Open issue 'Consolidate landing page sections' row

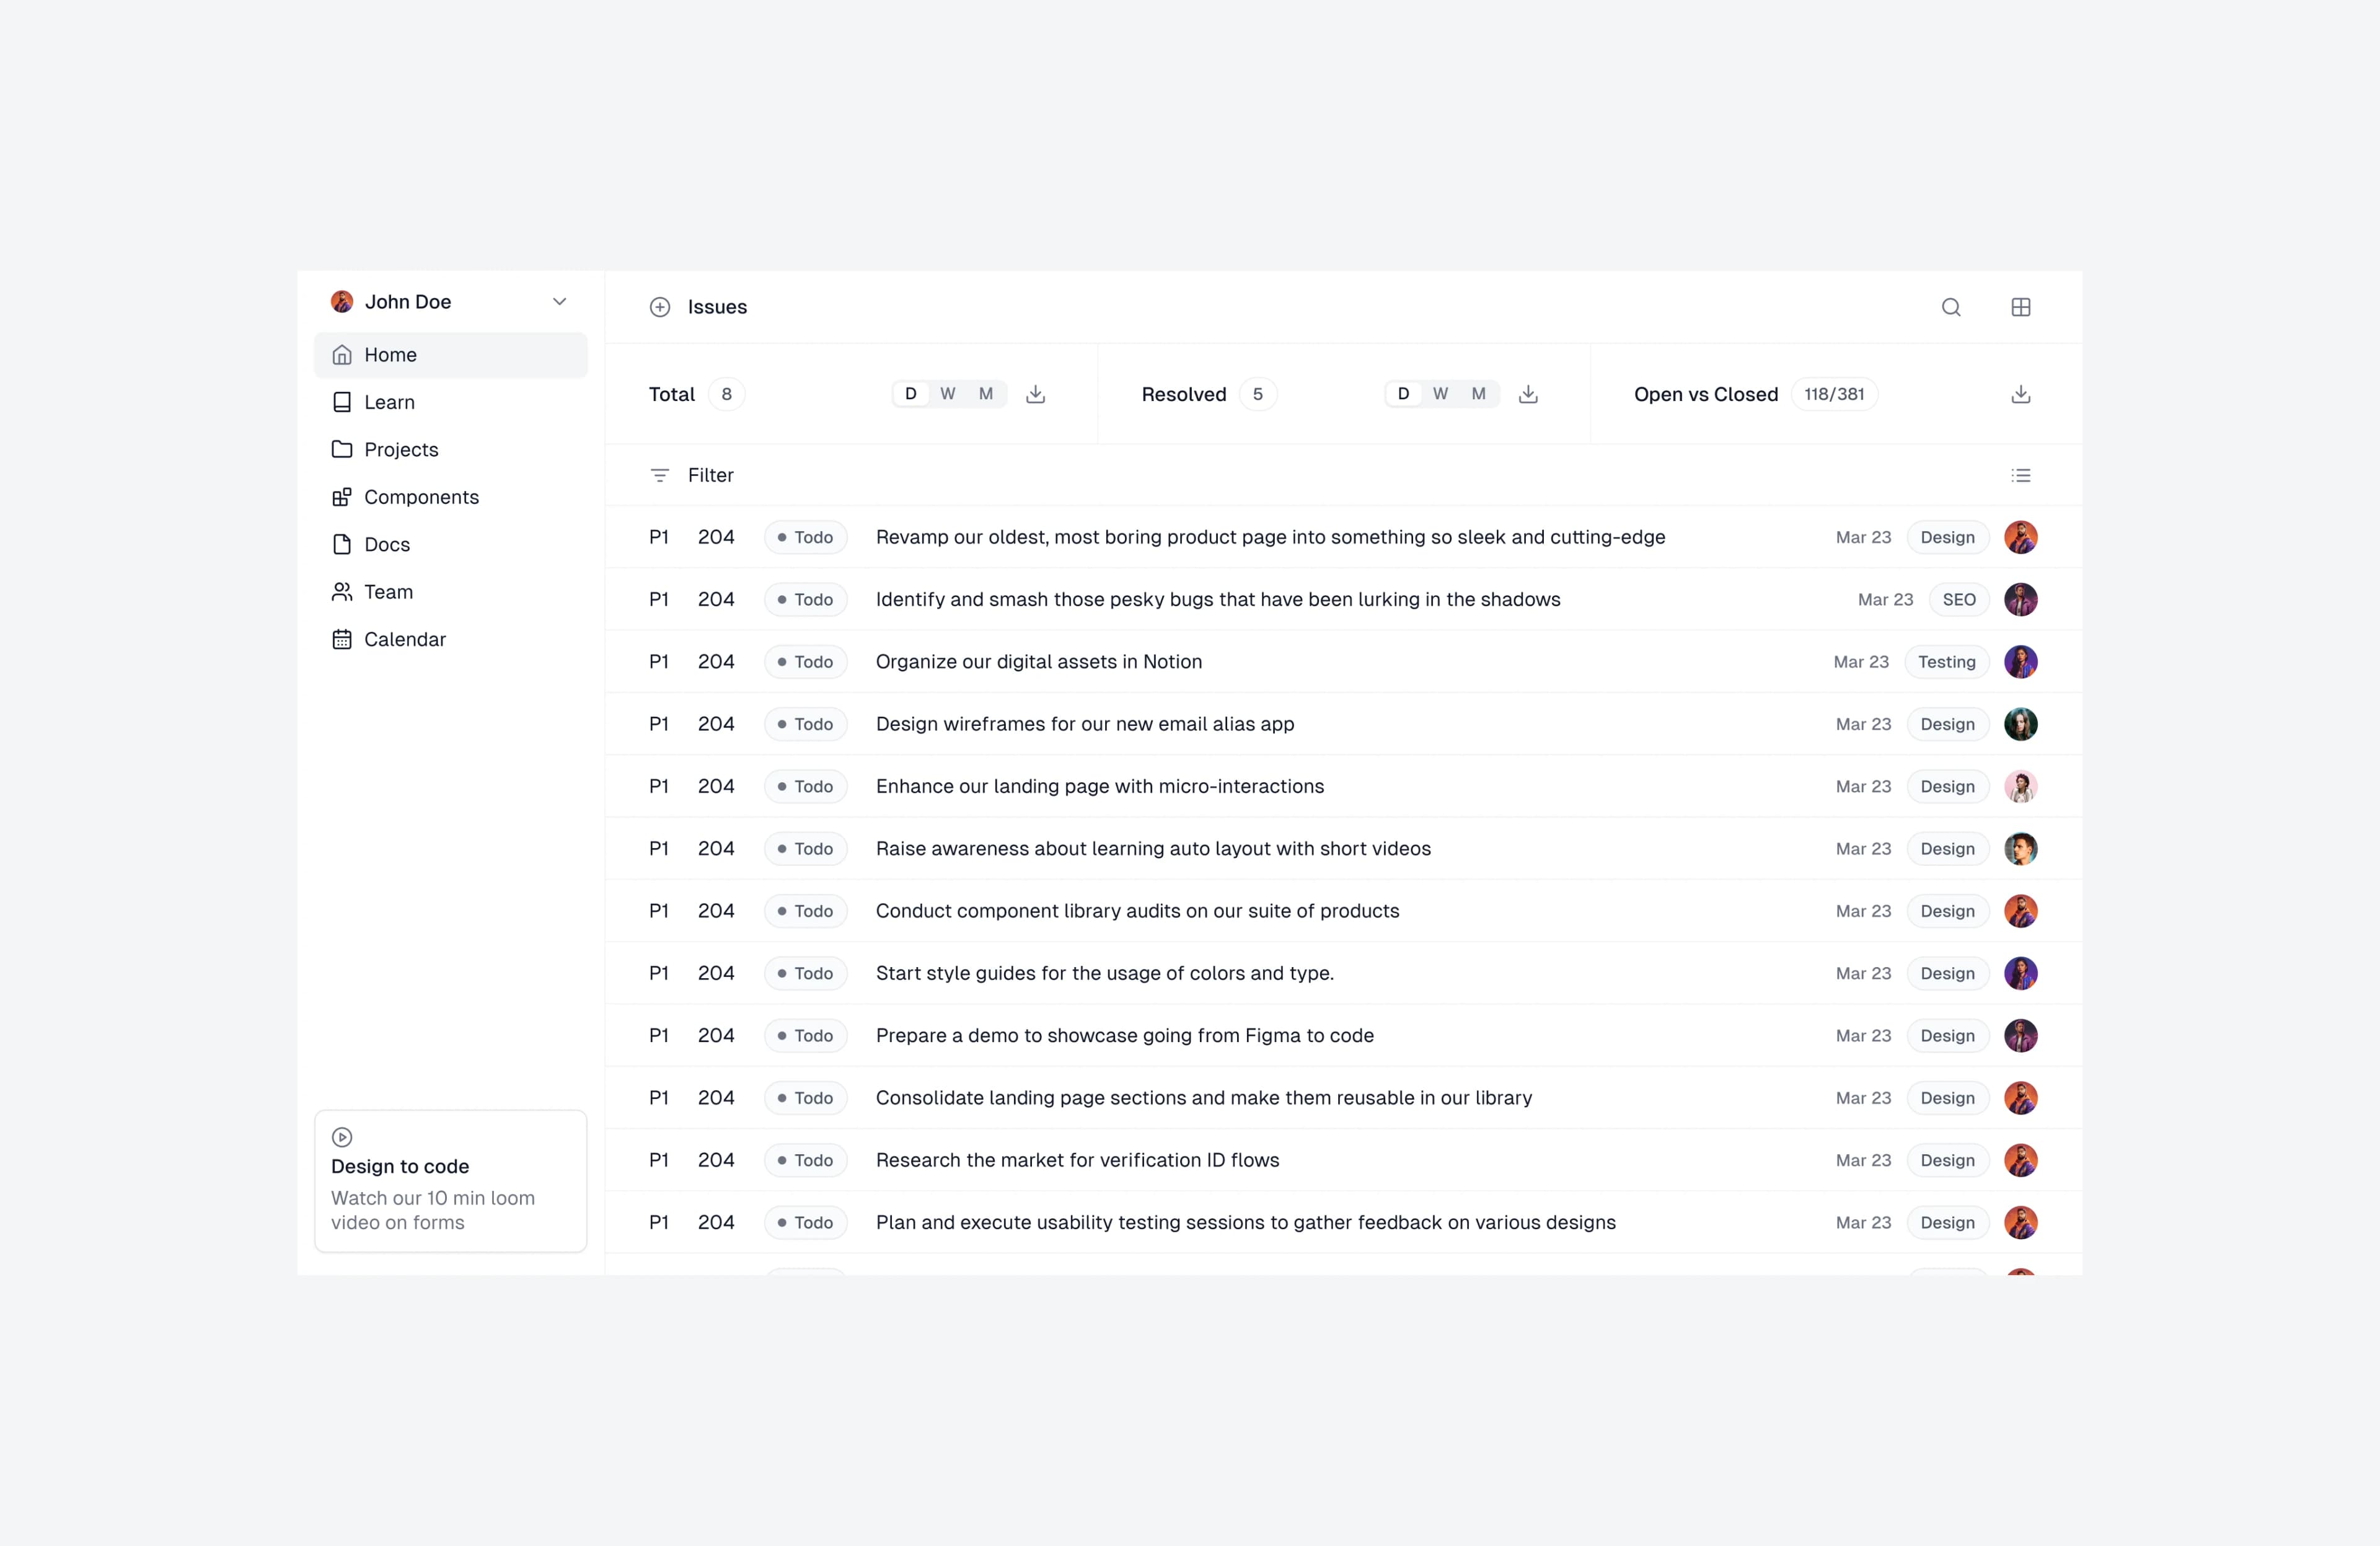point(1343,1098)
